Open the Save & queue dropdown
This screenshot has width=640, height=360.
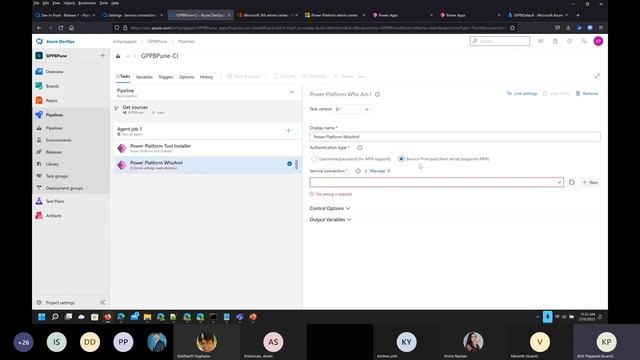pos(246,76)
